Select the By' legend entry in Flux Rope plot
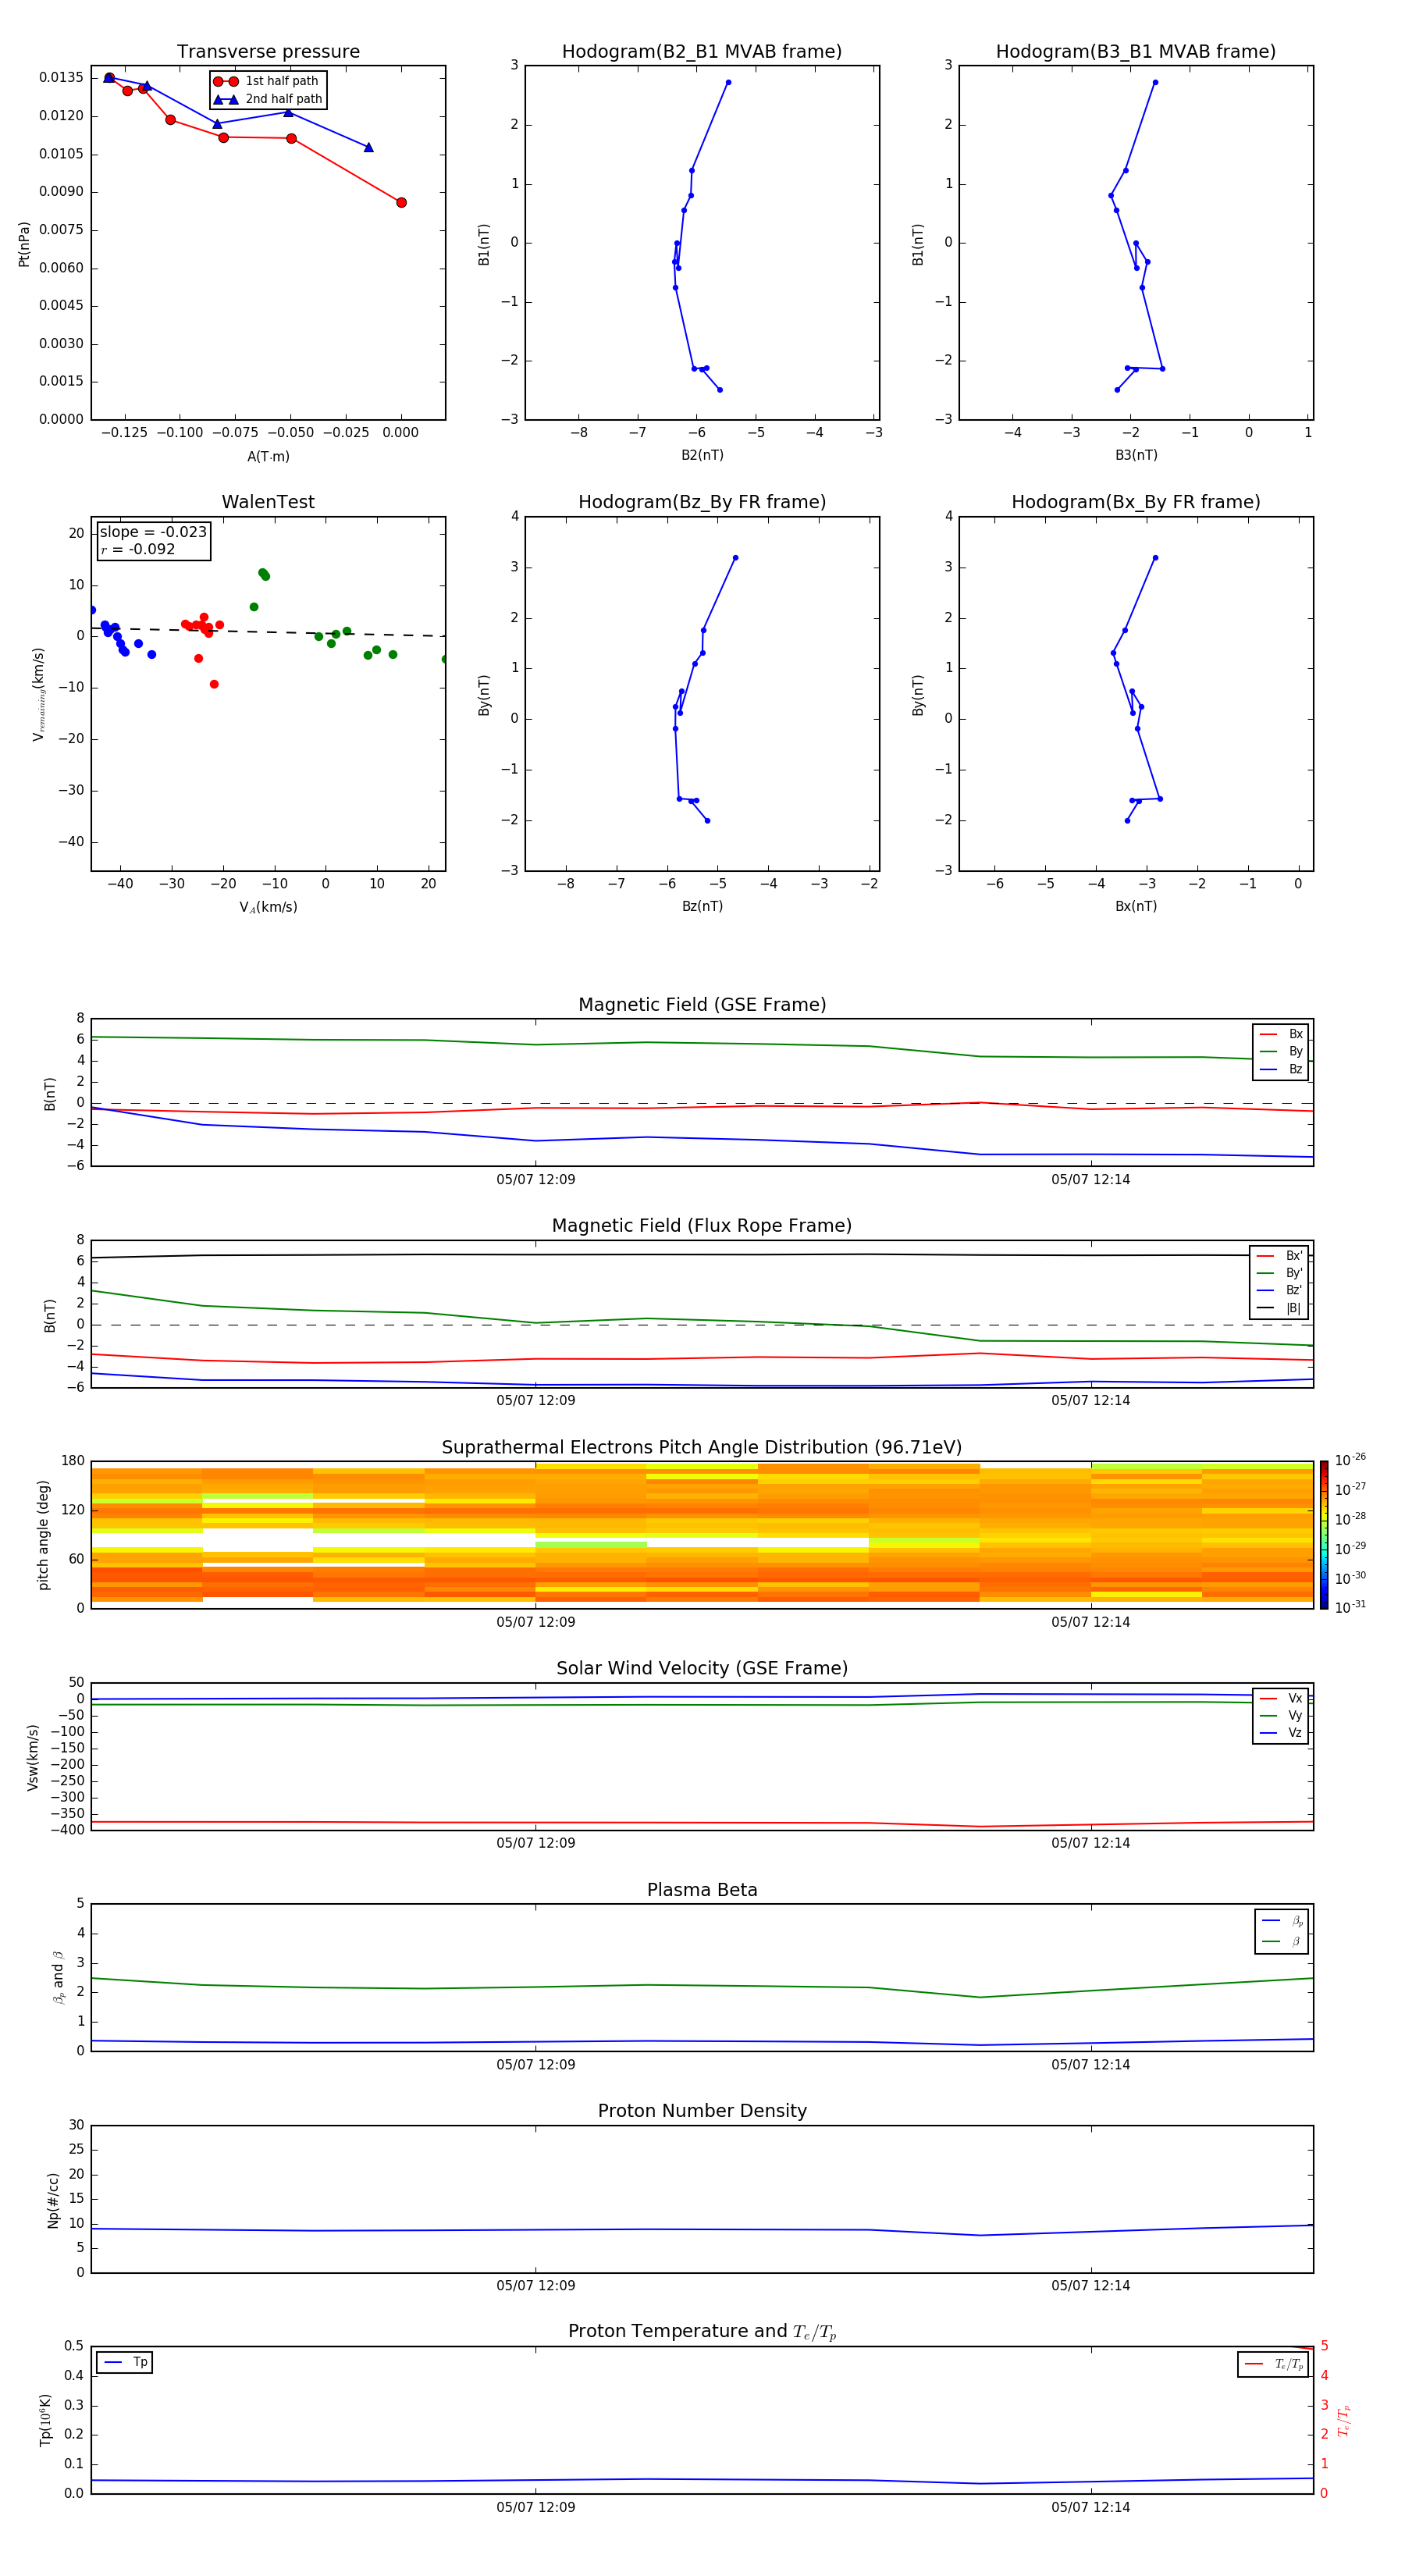This screenshot has height=2576, width=1405. click(x=1280, y=1273)
